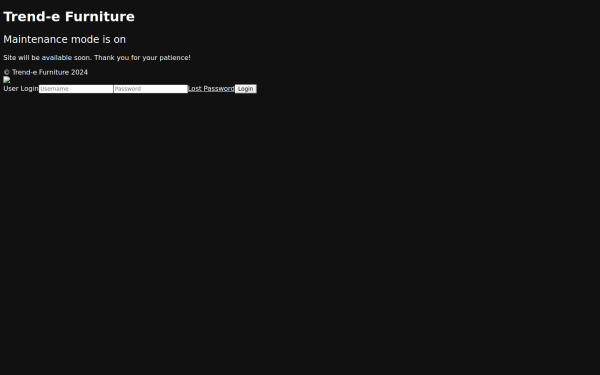Click the © Trend-e Furniture 2024 copyright text

pos(46,72)
